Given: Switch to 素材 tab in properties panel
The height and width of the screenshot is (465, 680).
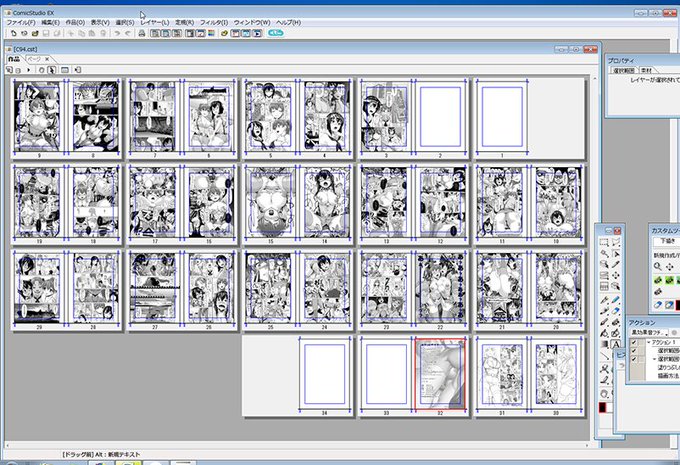Looking at the screenshot, I should pos(647,70).
